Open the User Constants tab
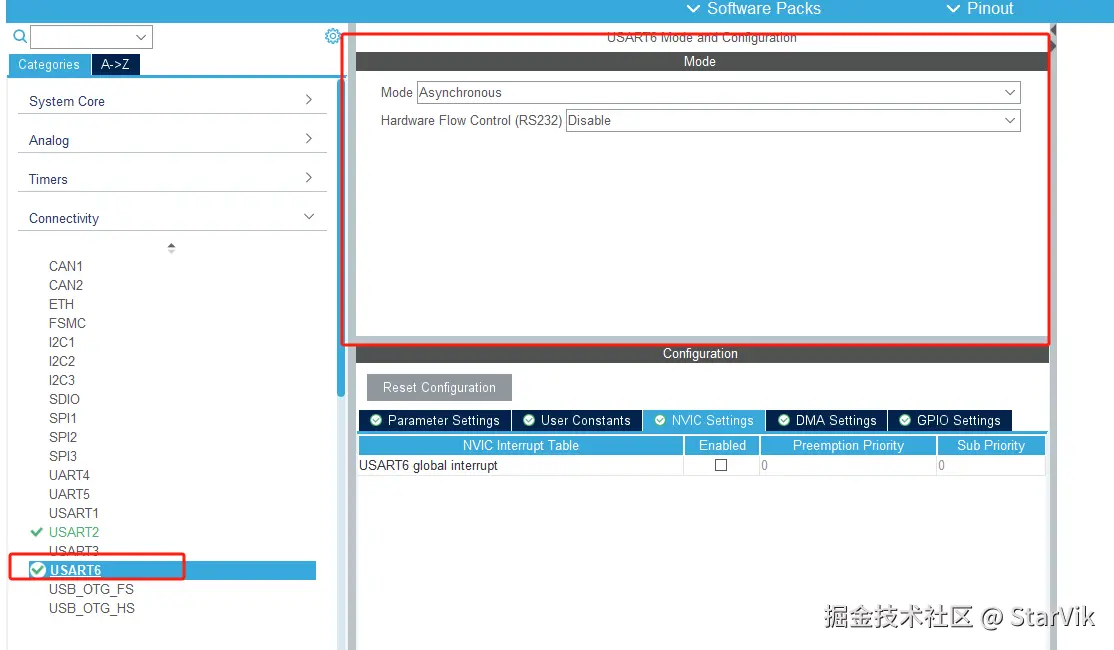Image resolution: width=1114 pixels, height=650 pixels. click(x=577, y=421)
